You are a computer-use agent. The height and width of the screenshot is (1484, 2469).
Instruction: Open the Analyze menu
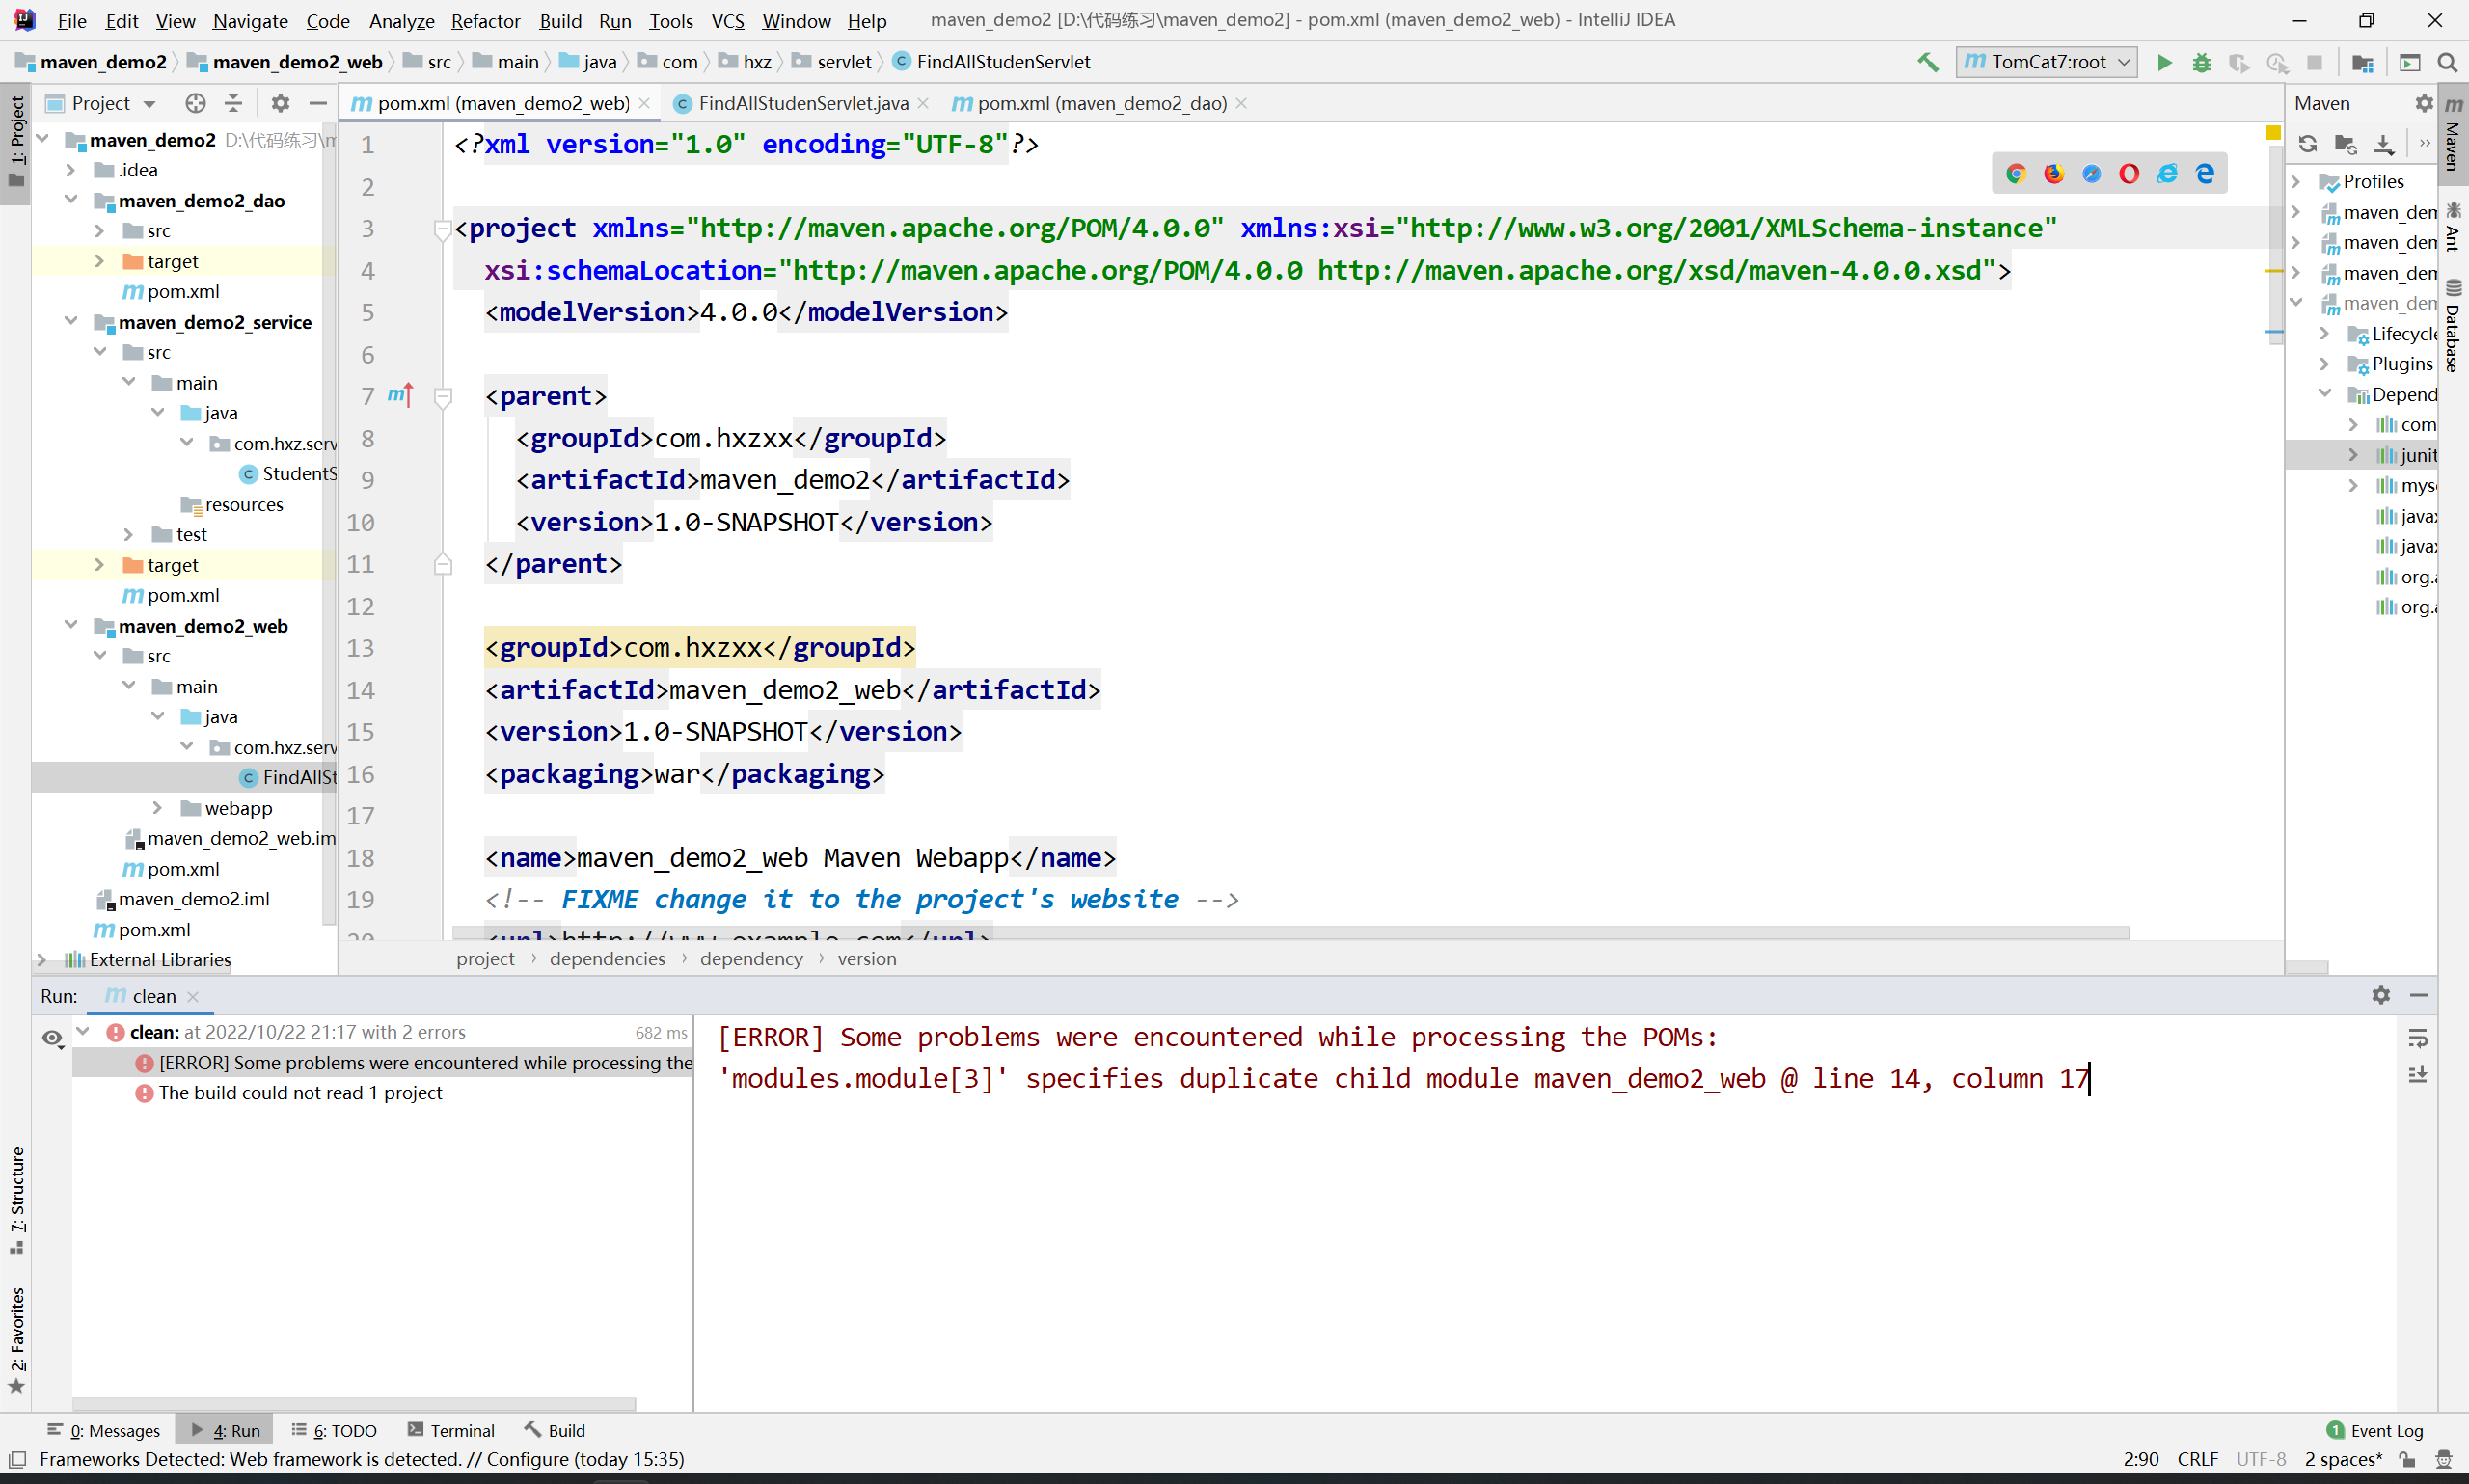pos(401,21)
